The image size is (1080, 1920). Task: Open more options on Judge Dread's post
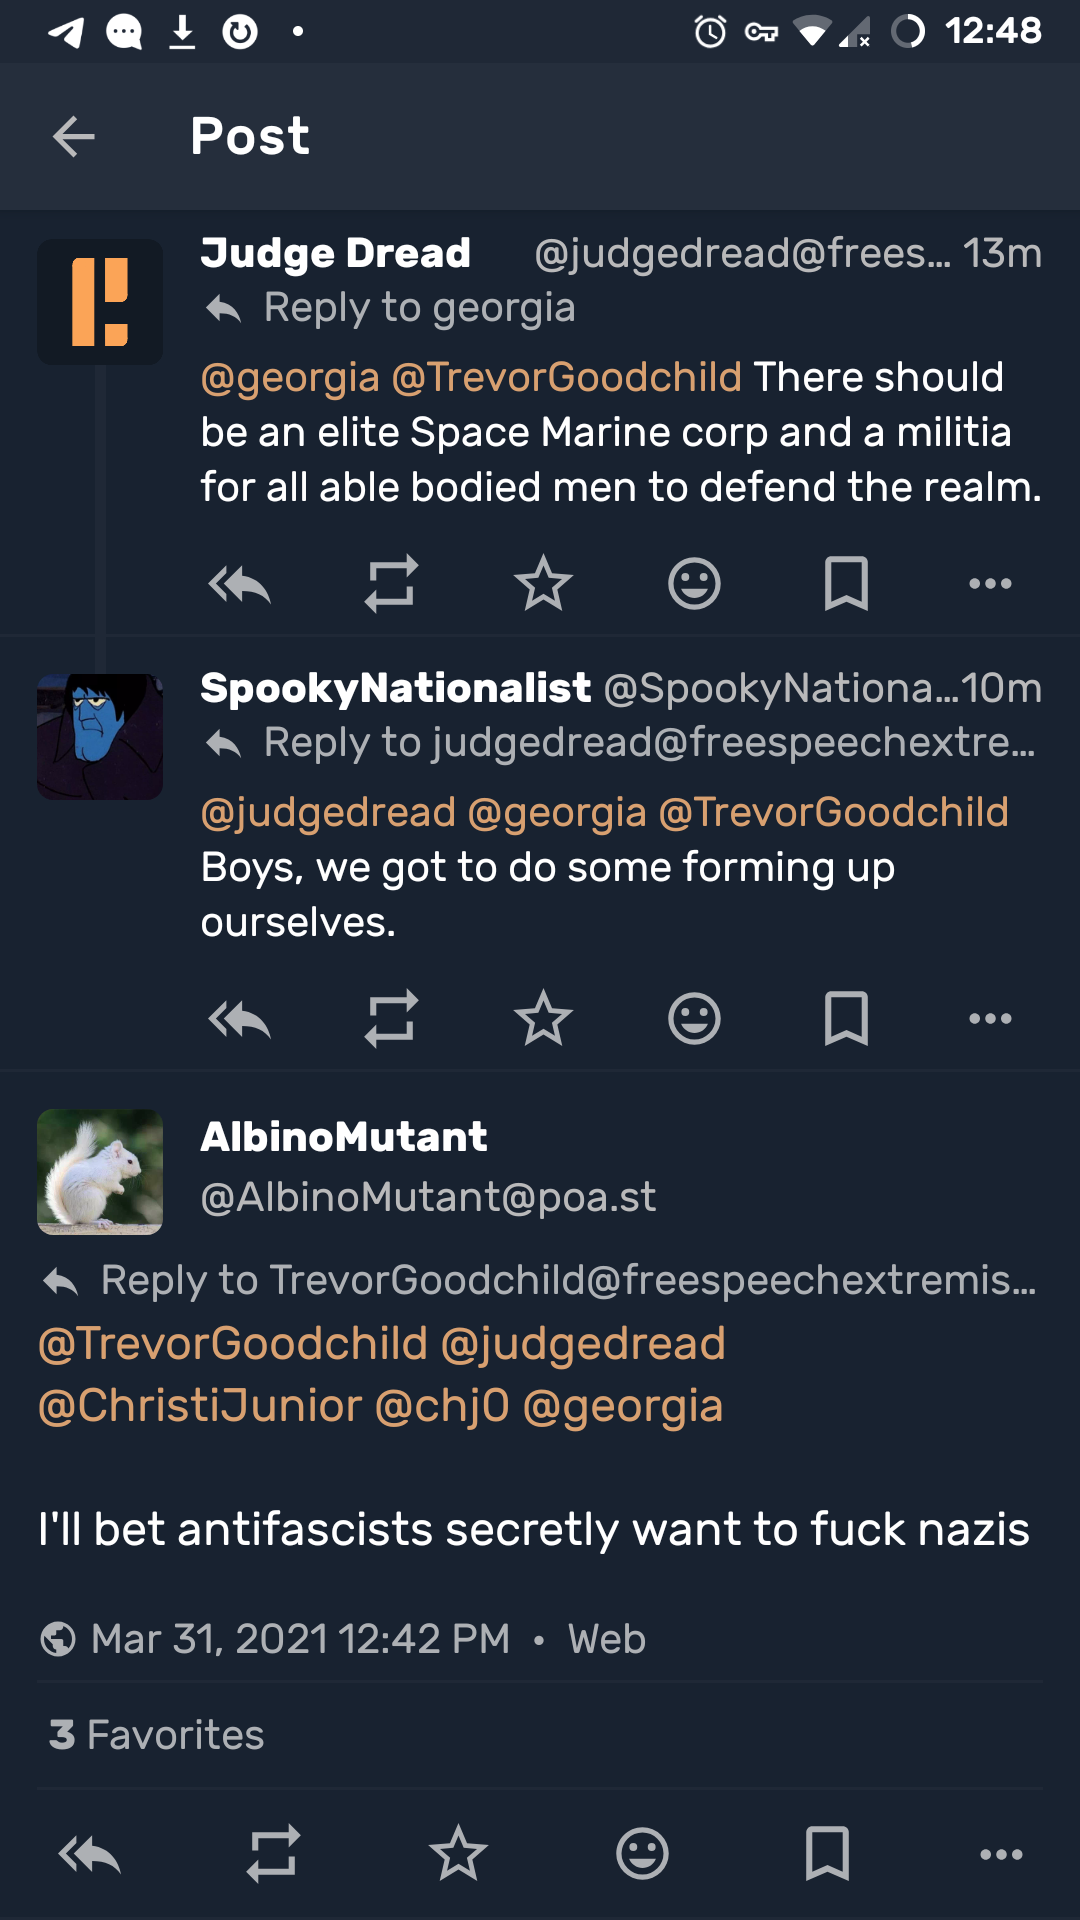coord(990,584)
